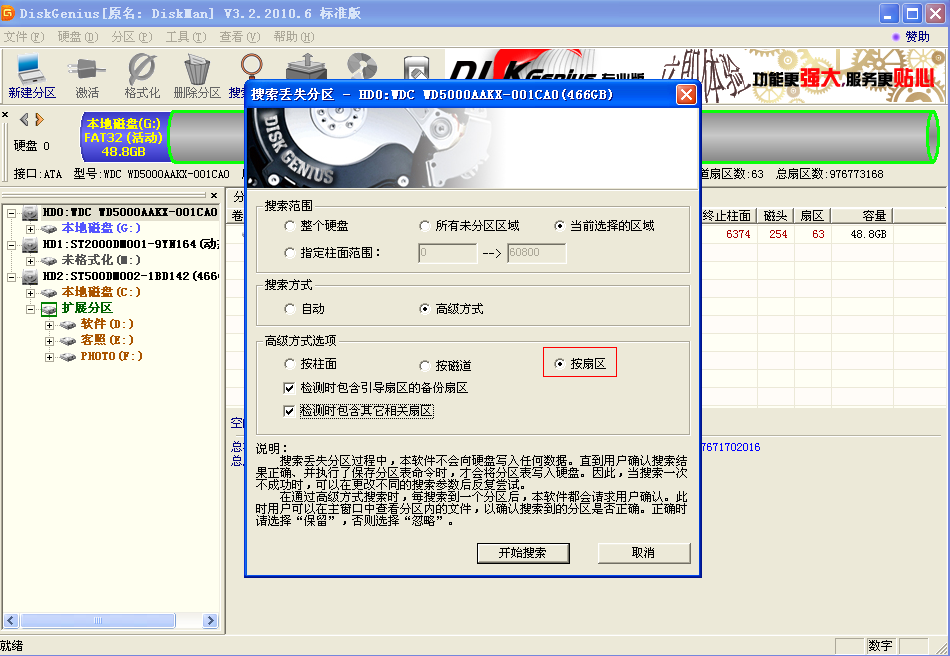
Task: Select the 客照 (E:) partition in tree
Action: coord(107,340)
